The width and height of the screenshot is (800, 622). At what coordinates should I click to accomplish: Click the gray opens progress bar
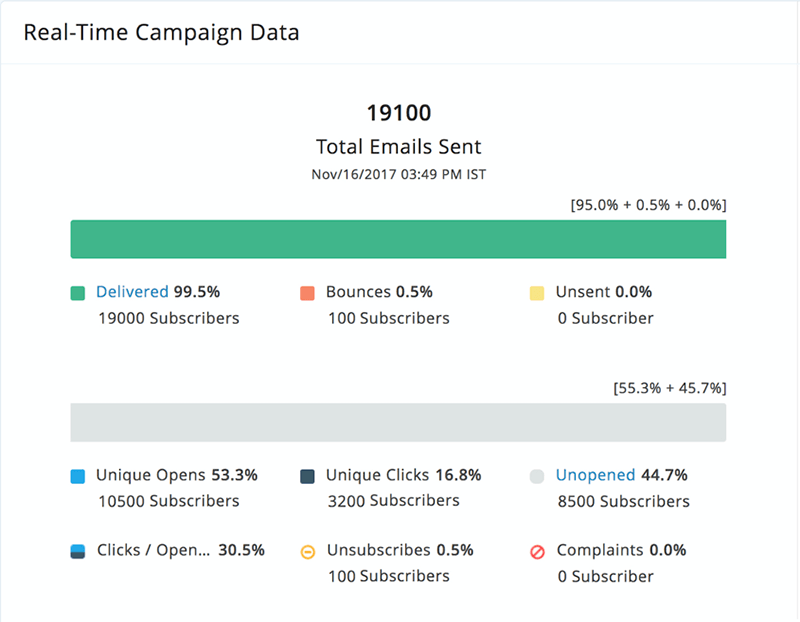point(398,422)
